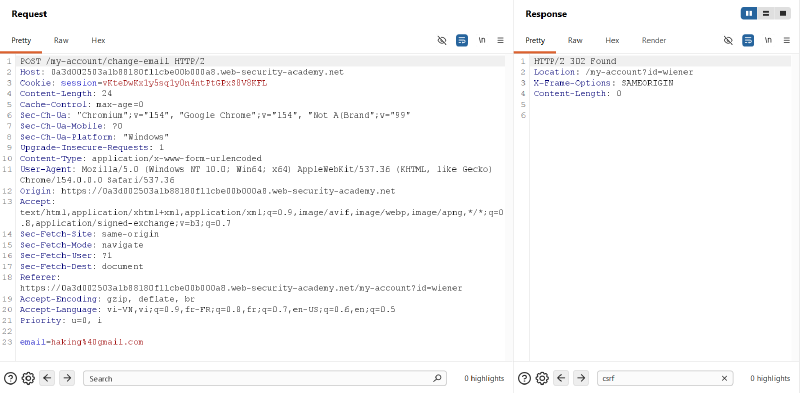The width and height of the screenshot is (800, 393).
Task: Click Request 0 highlights label
Action: [x=484, y=378]
